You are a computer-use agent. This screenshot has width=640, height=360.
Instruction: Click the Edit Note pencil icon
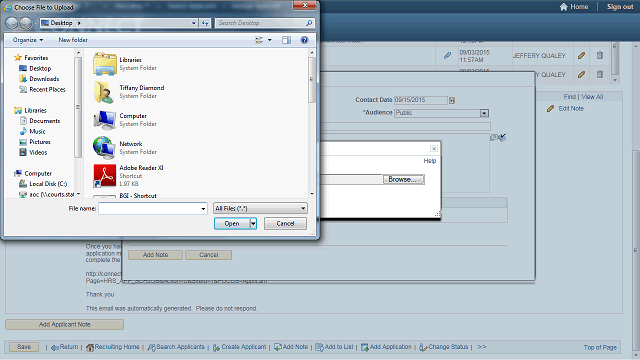coord(550,109)
